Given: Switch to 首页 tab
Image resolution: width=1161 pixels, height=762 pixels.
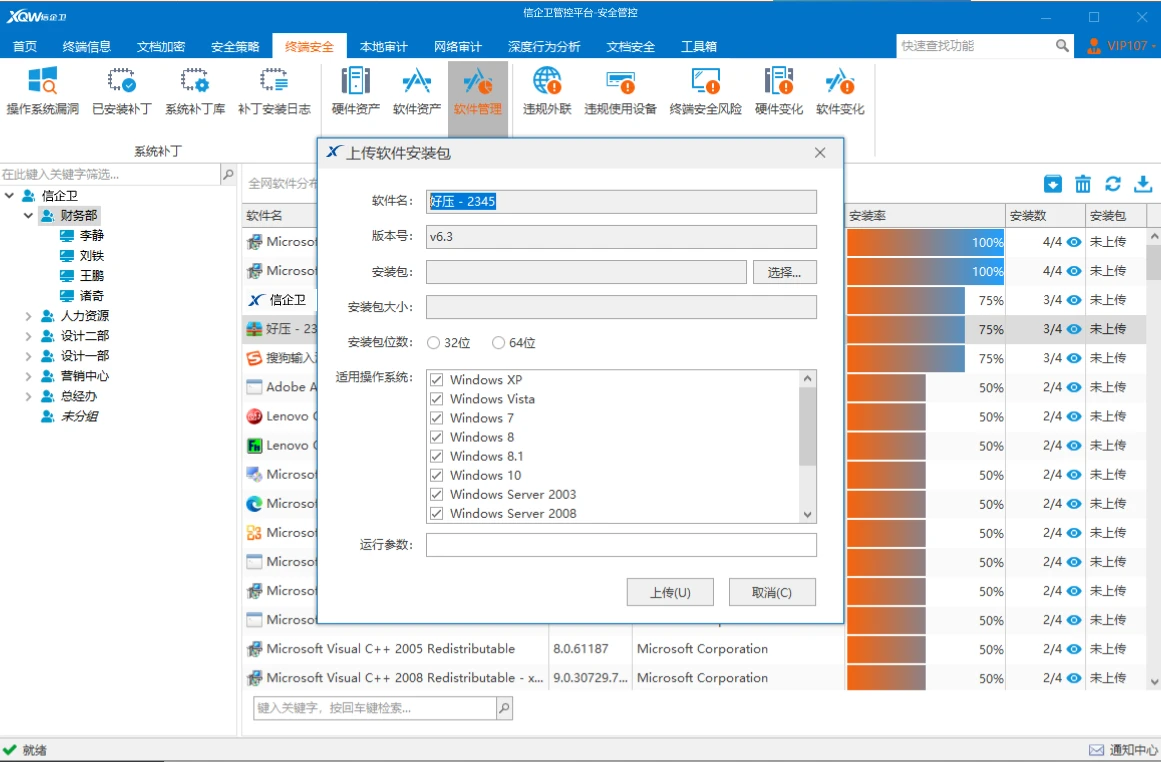Looking at the screenshot, I should click(24, 47).
